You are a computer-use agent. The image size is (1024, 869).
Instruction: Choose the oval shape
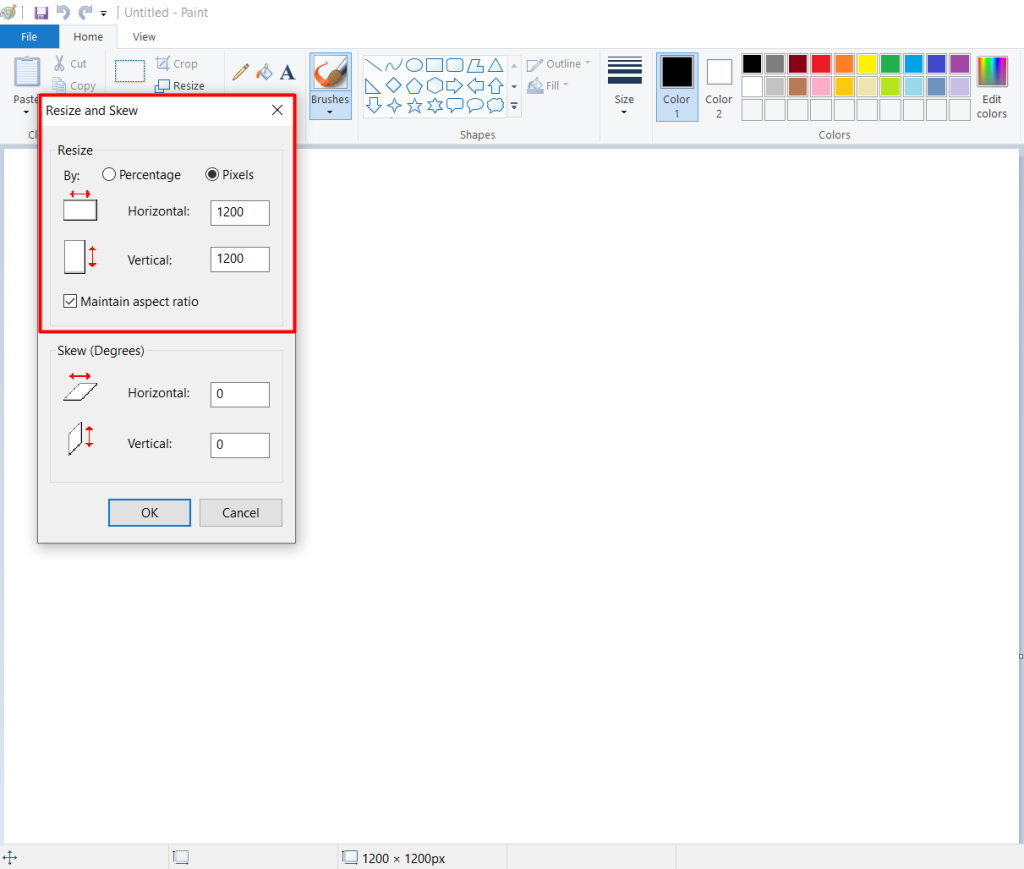414,65
